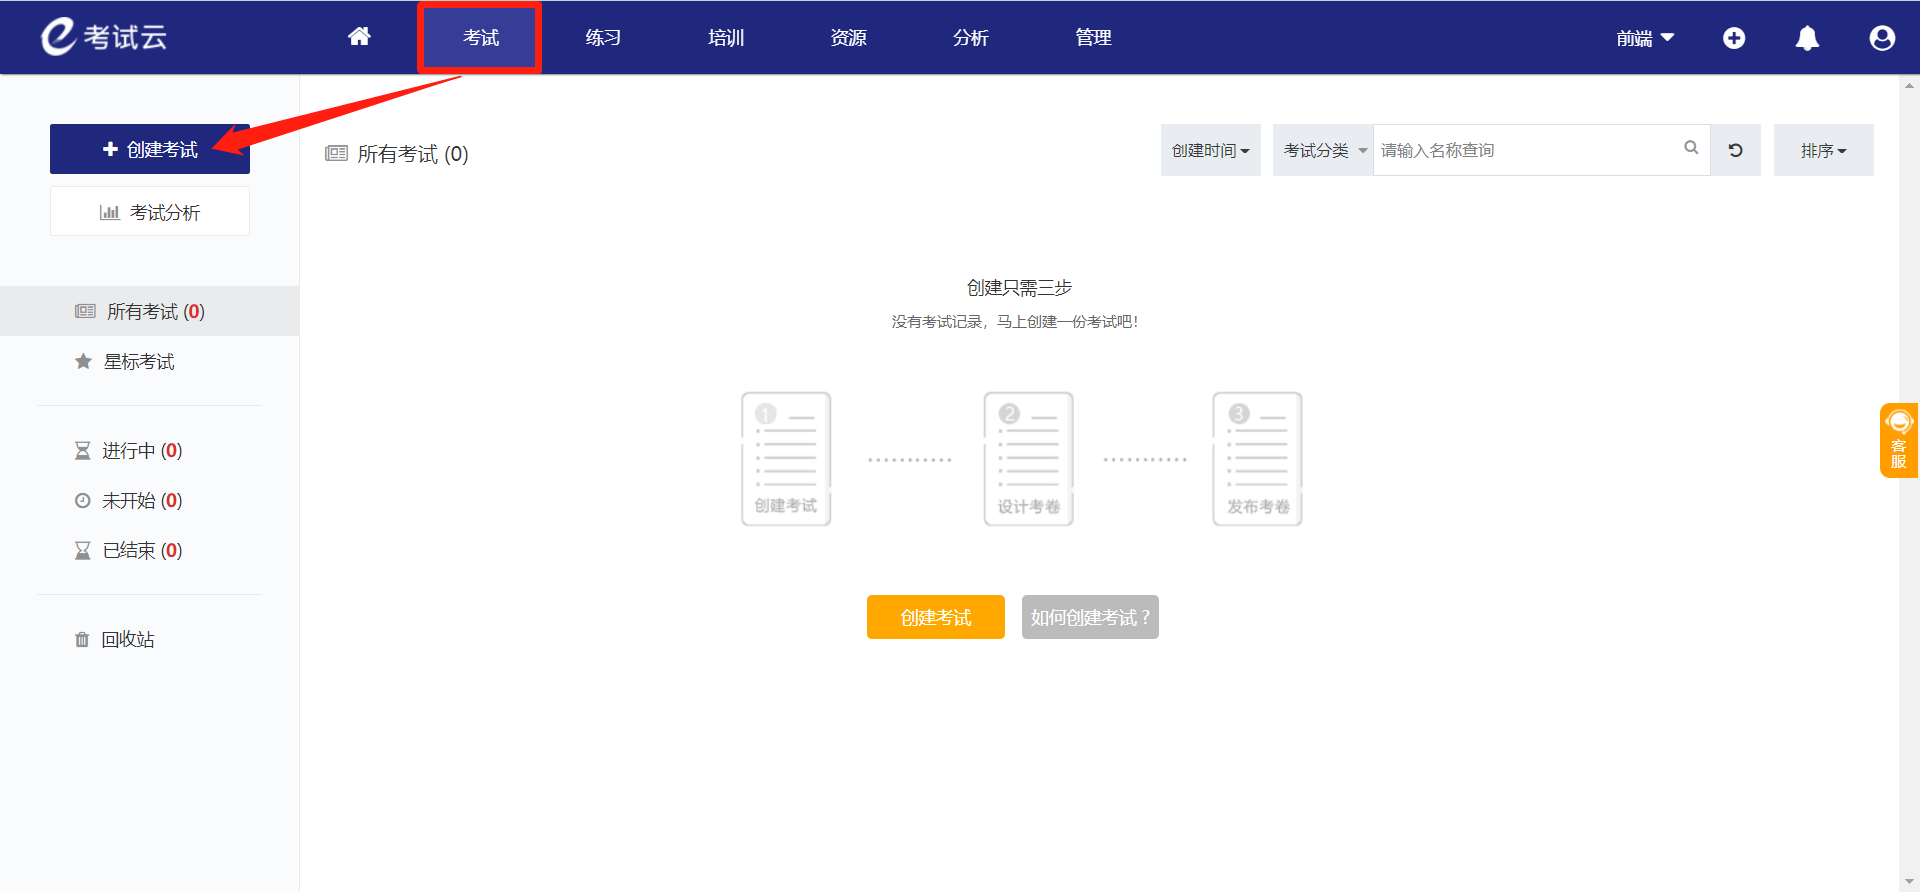The image size is (1920, 892).
Task: Click the 考试云 logo
Action: [104, 37]
